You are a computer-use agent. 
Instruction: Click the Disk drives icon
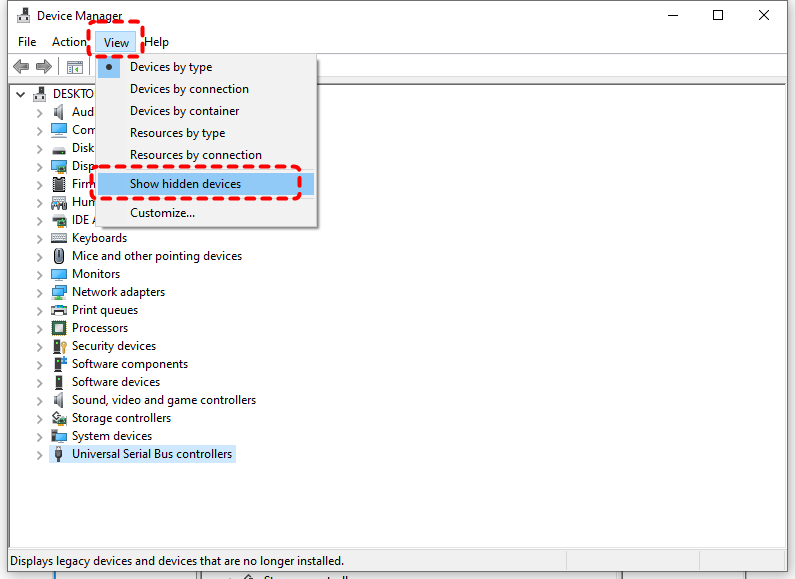pyautogui.click(x=59, y=150)
